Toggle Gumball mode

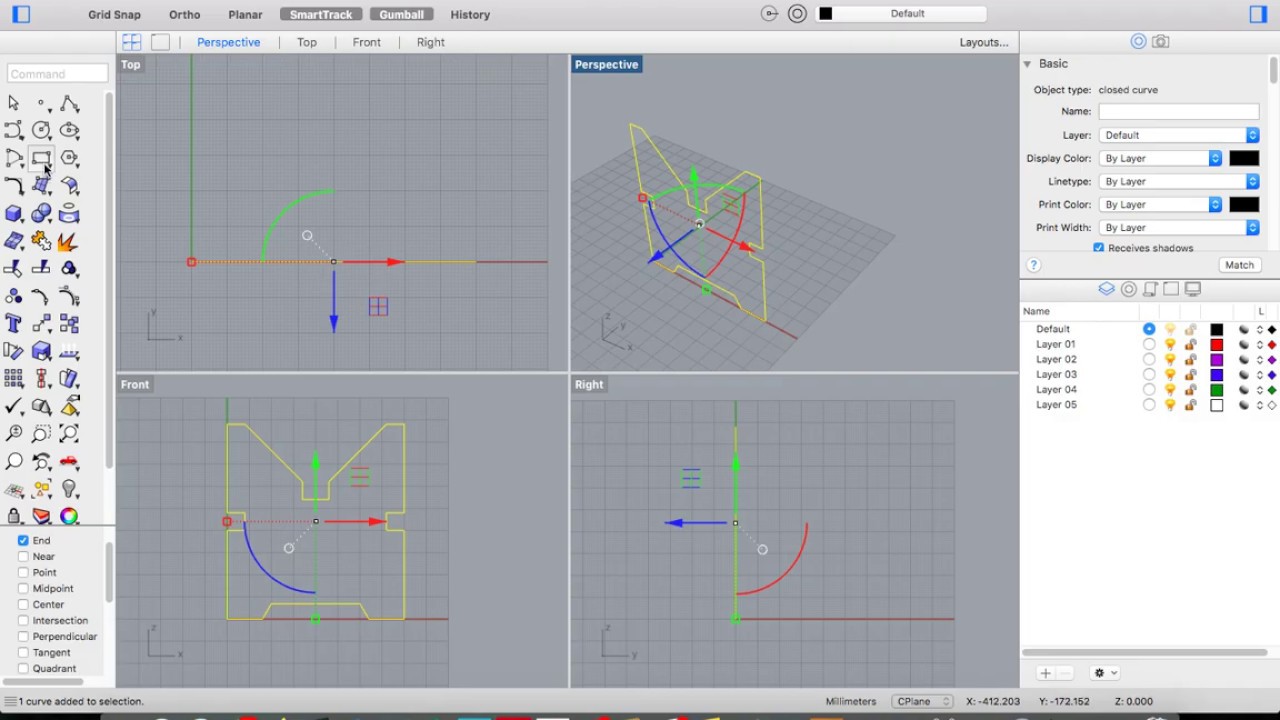[x=401, y=15]
